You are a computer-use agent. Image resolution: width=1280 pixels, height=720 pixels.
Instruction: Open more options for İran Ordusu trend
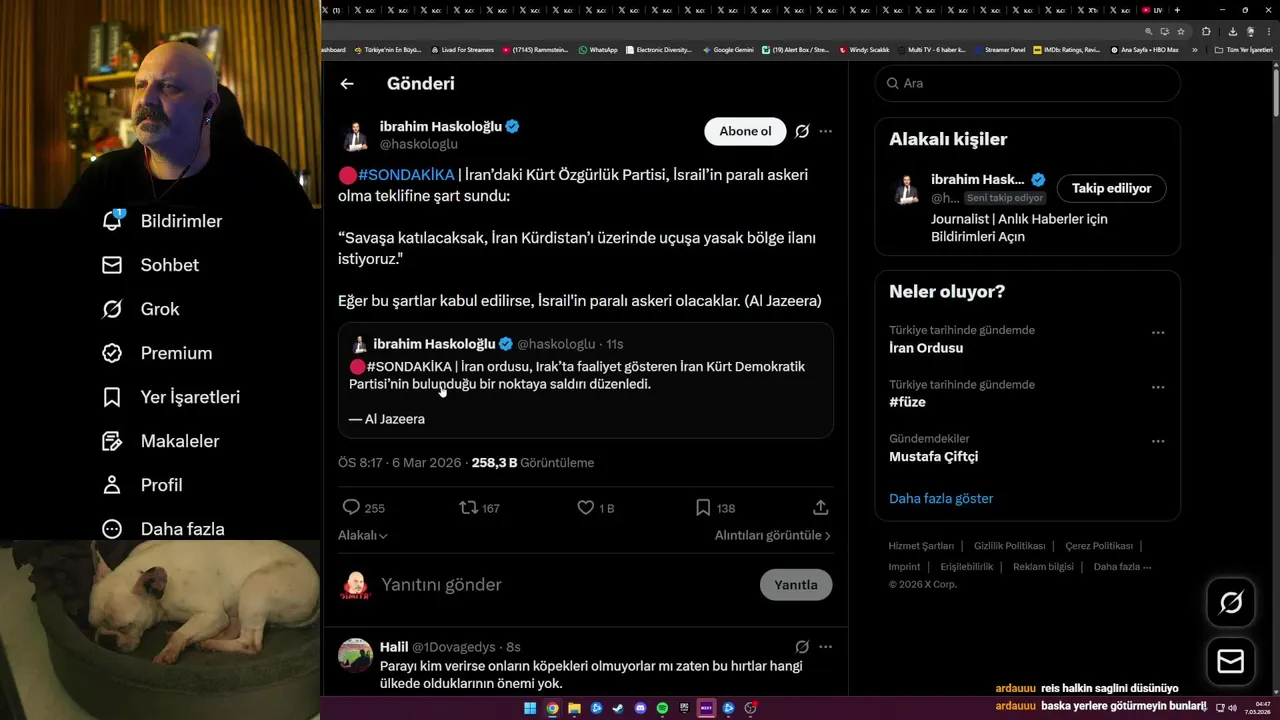pyautogui.click(x=1158, y=333)
